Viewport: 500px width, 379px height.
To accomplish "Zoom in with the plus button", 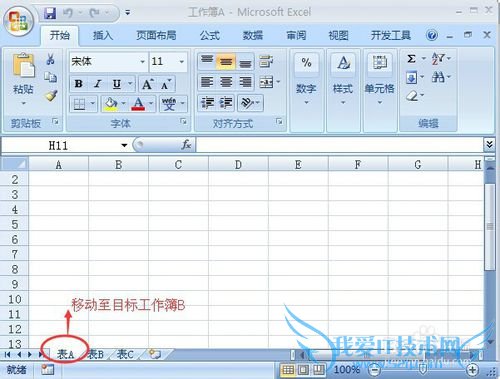I will pos(472,369).
